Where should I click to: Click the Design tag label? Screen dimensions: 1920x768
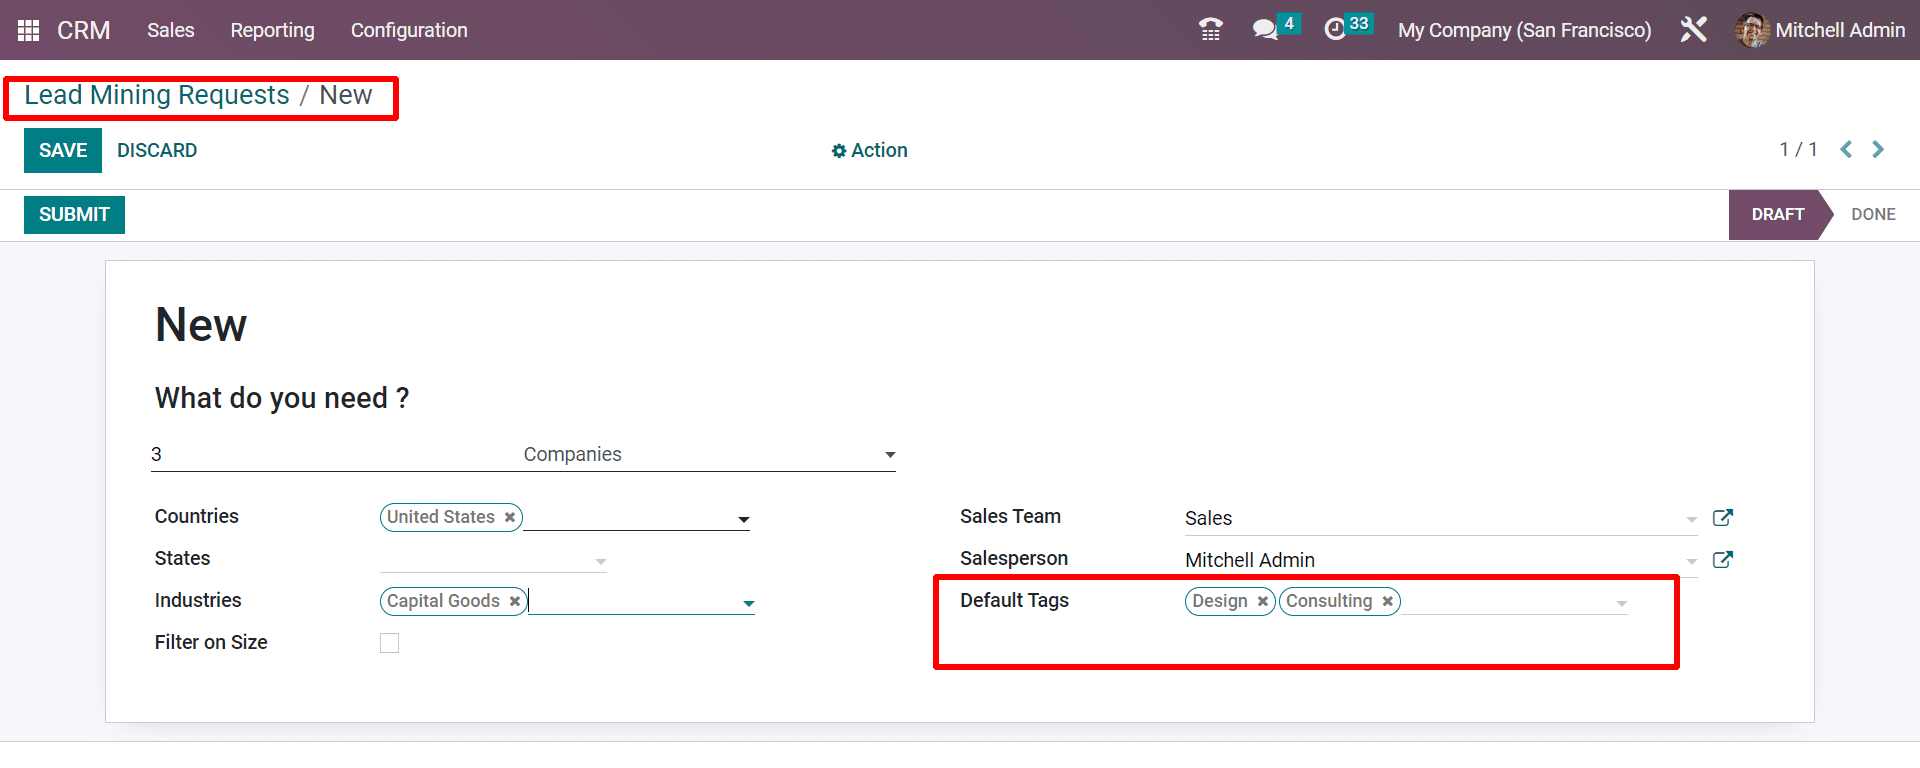[1220, 601]
